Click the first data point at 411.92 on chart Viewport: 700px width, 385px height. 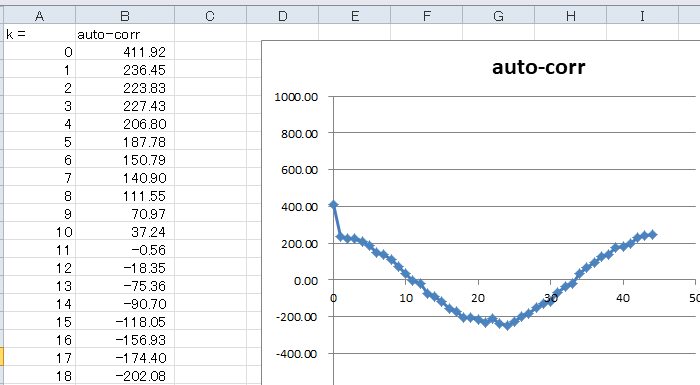point(333,205)
